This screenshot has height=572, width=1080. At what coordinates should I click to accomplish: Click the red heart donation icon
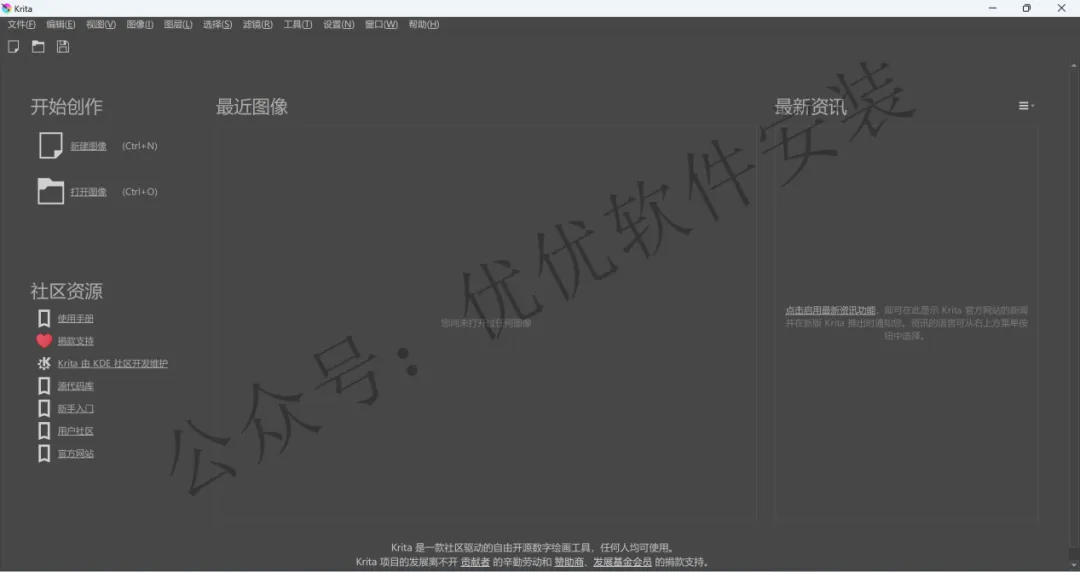tap(44, 340)
